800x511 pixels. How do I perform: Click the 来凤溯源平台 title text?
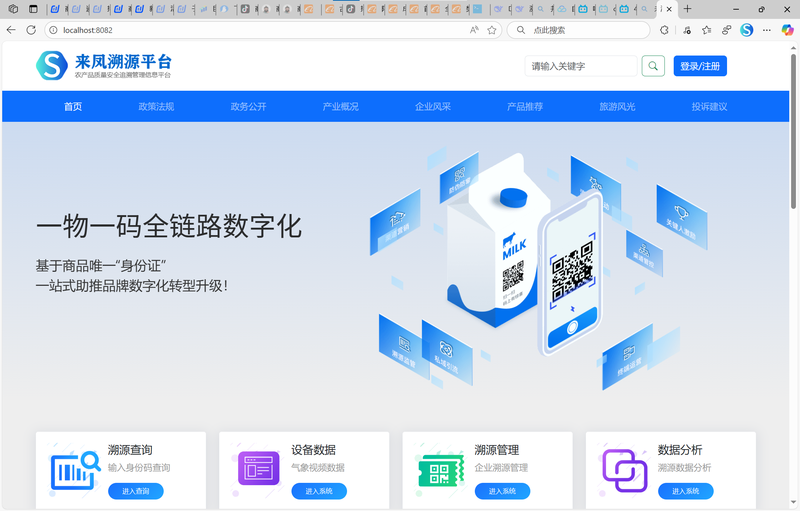click(x=123, y=62)
